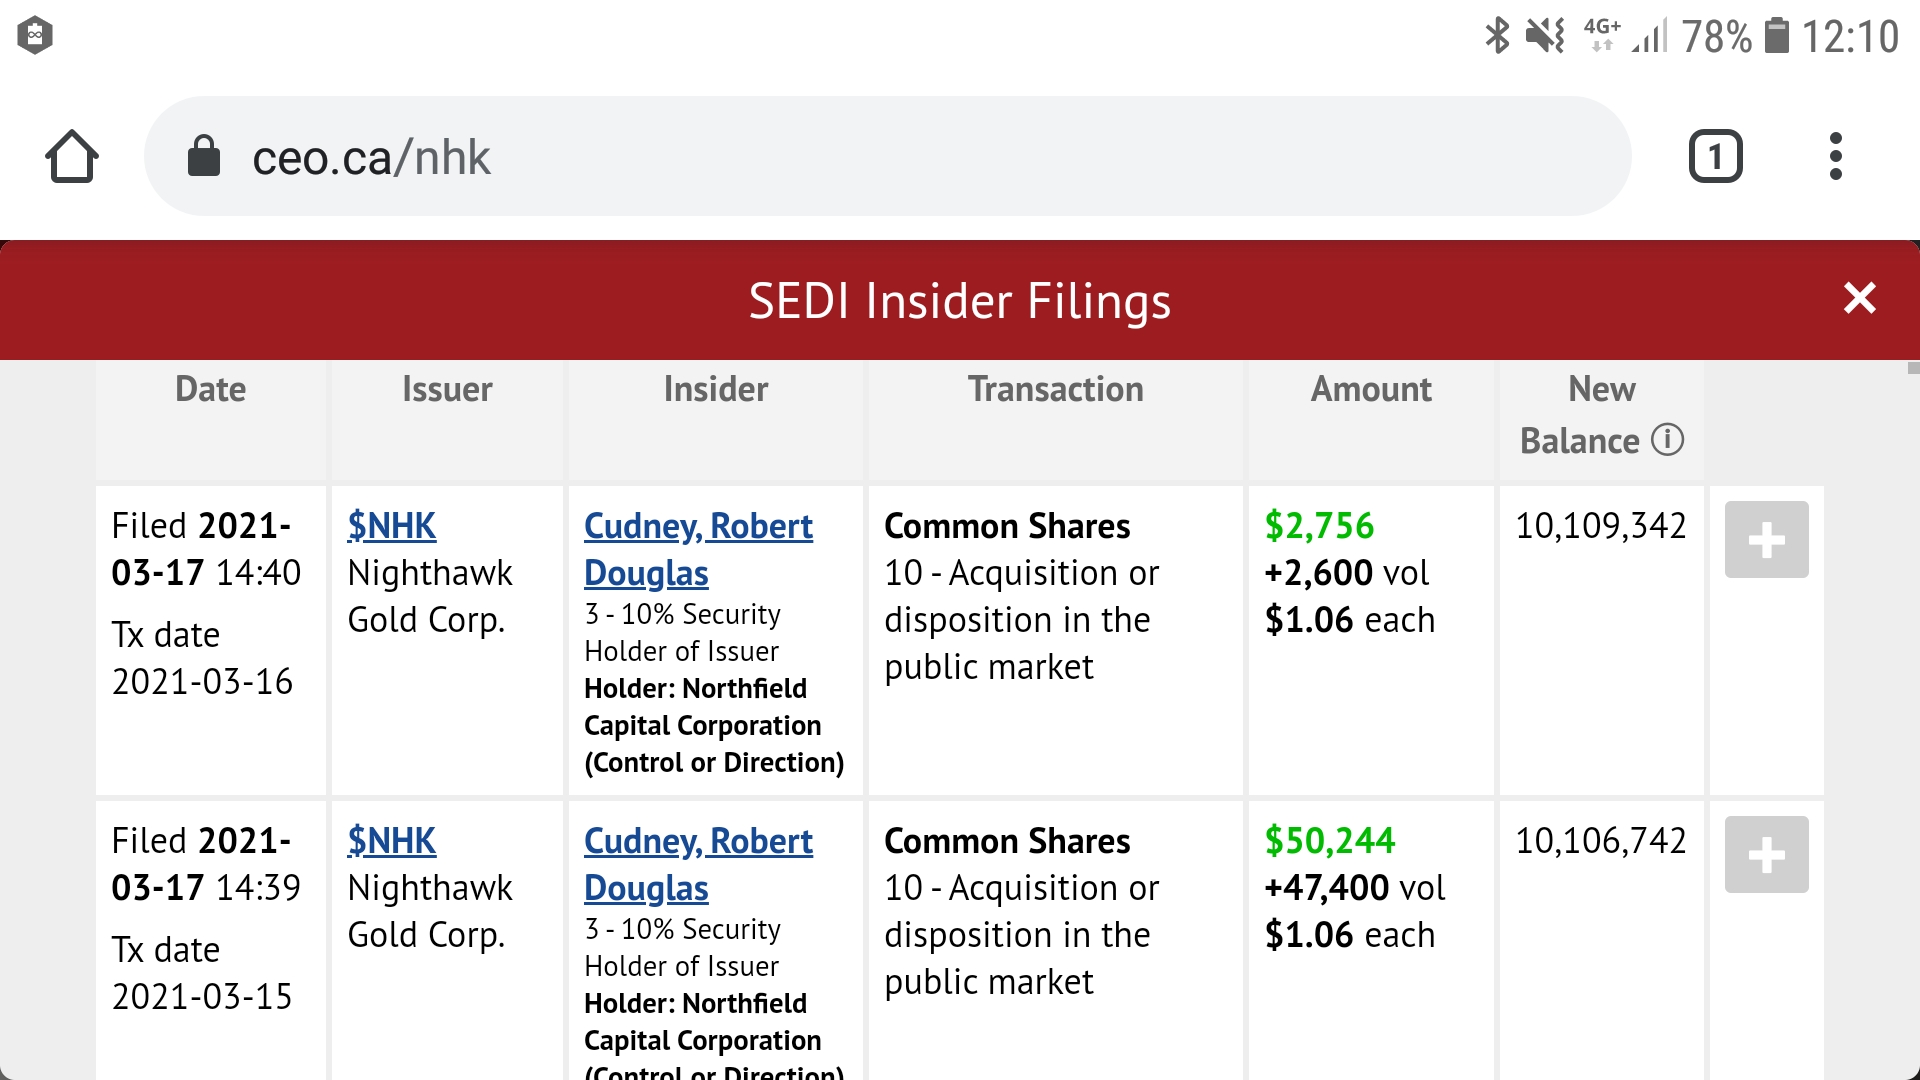Open the tab switcher showing 1 tab
This screenshot has width=1920, height=1080.
coord(1715,157)
